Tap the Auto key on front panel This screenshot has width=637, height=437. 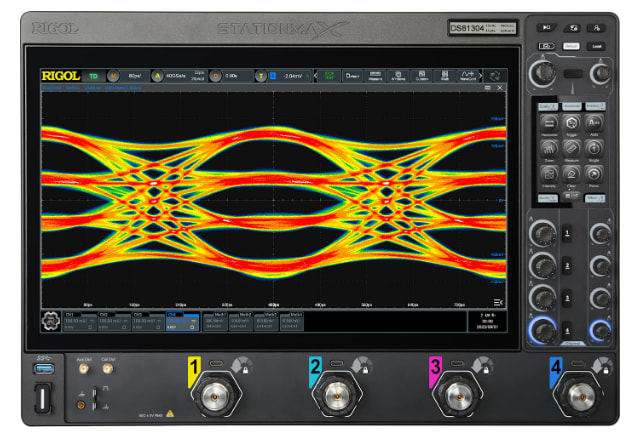594,123
